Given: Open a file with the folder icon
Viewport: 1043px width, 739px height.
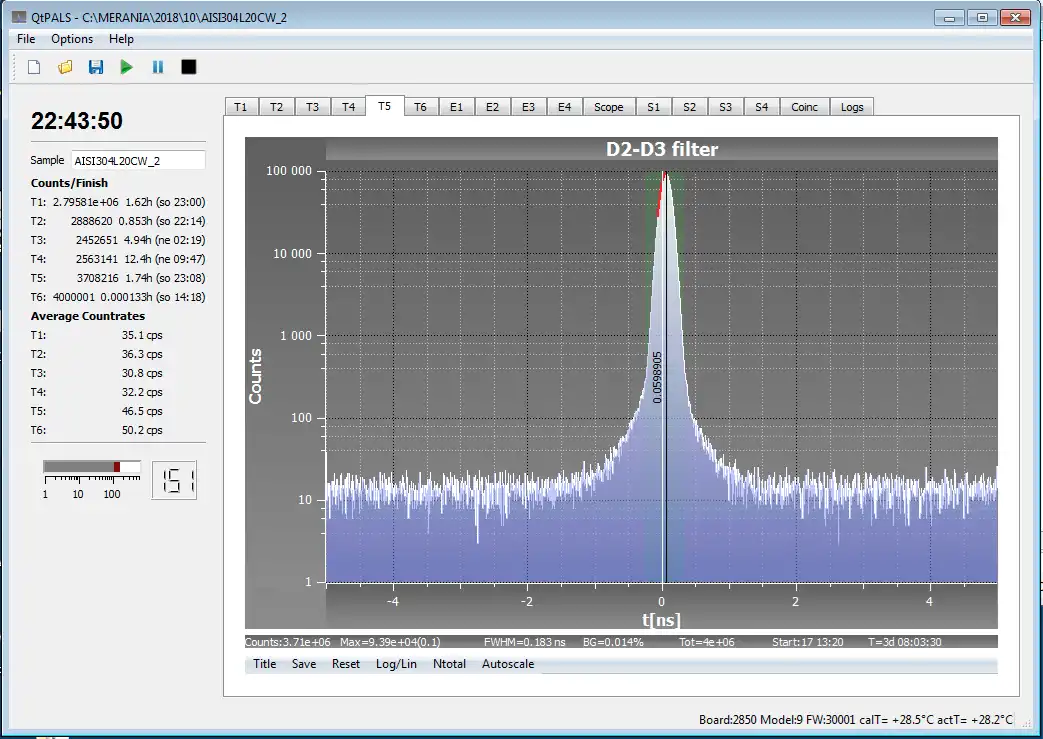Looking at the screenshot, I should click(x=65, y=67).
